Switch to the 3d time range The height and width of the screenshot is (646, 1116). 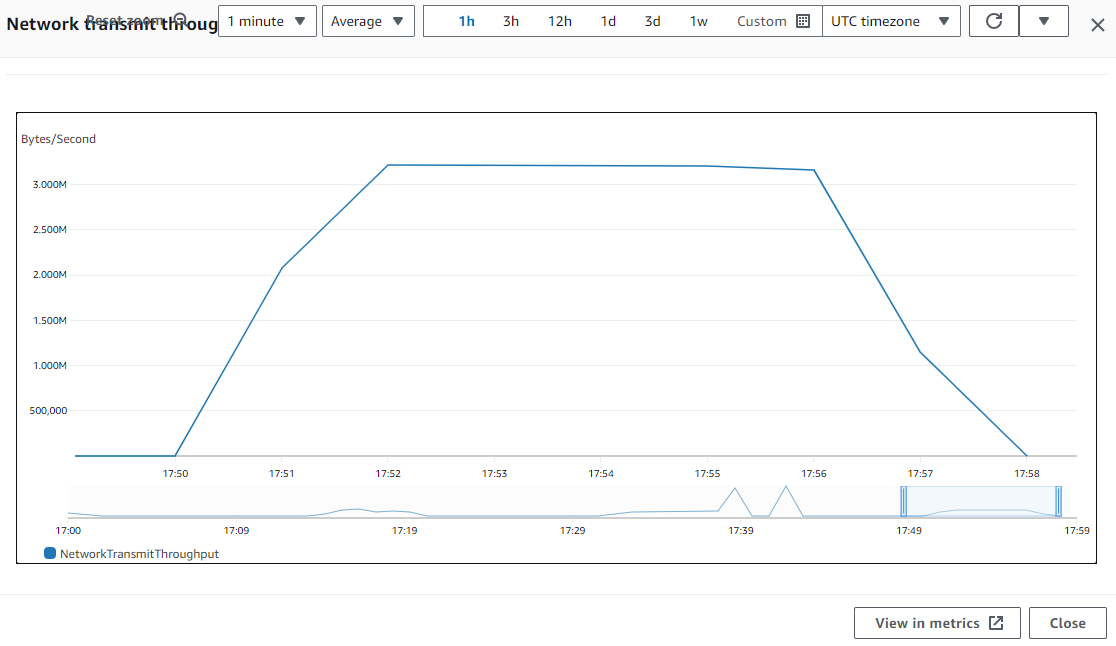click(x=652, y=21)
